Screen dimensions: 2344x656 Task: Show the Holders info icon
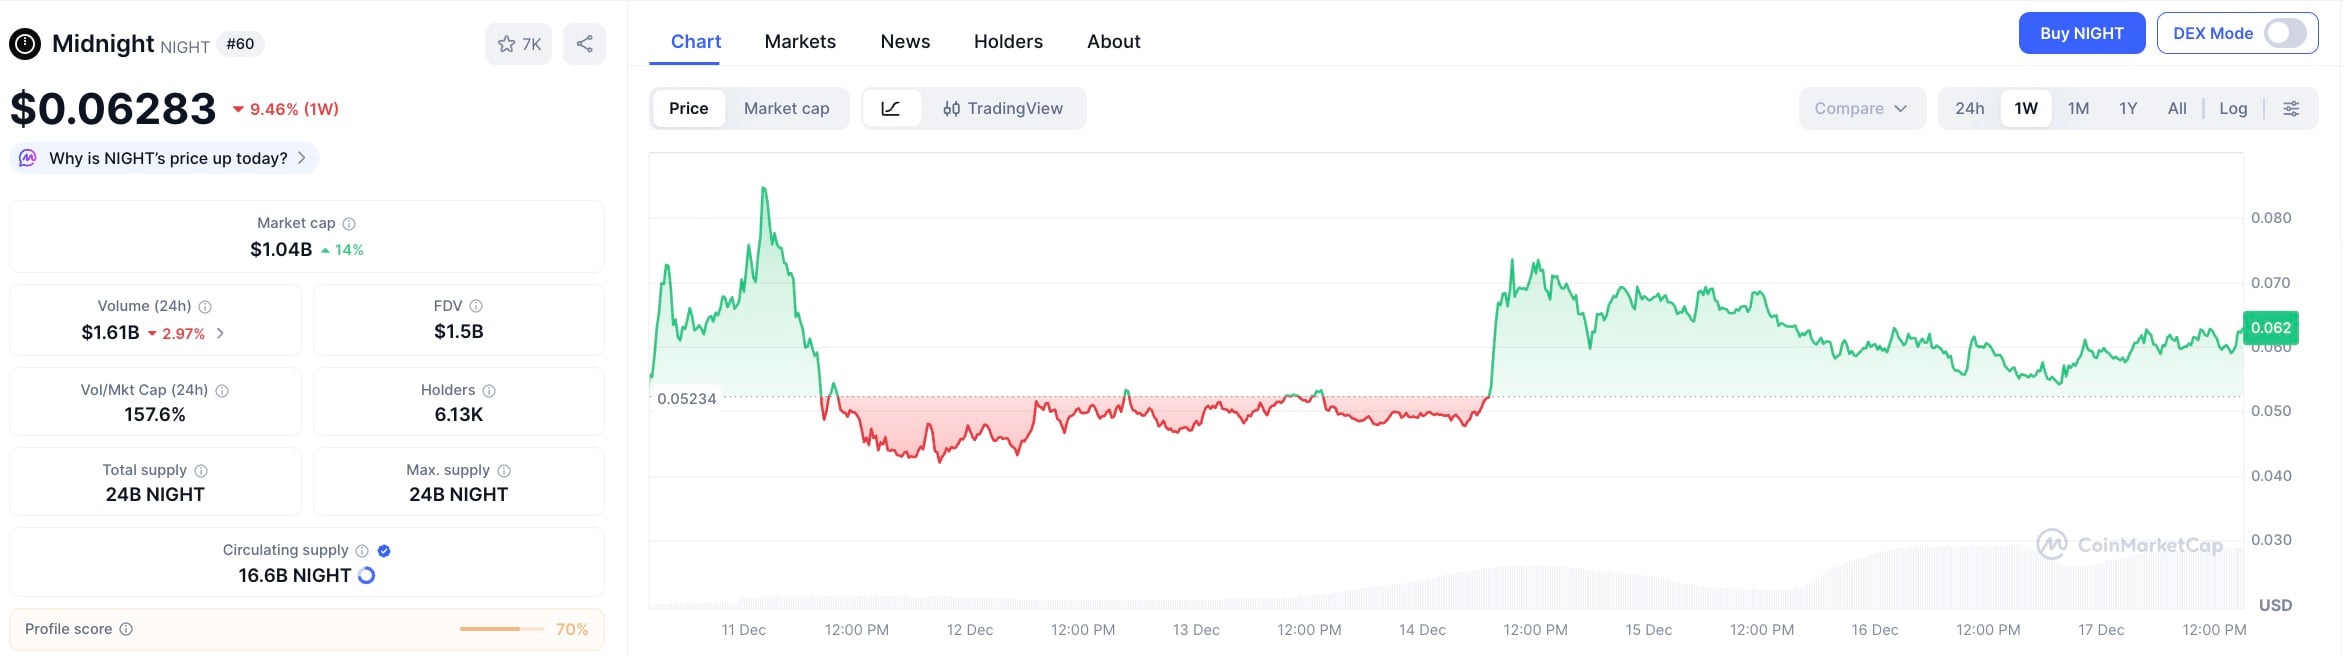pyautogui.click(x=489, y=391)
